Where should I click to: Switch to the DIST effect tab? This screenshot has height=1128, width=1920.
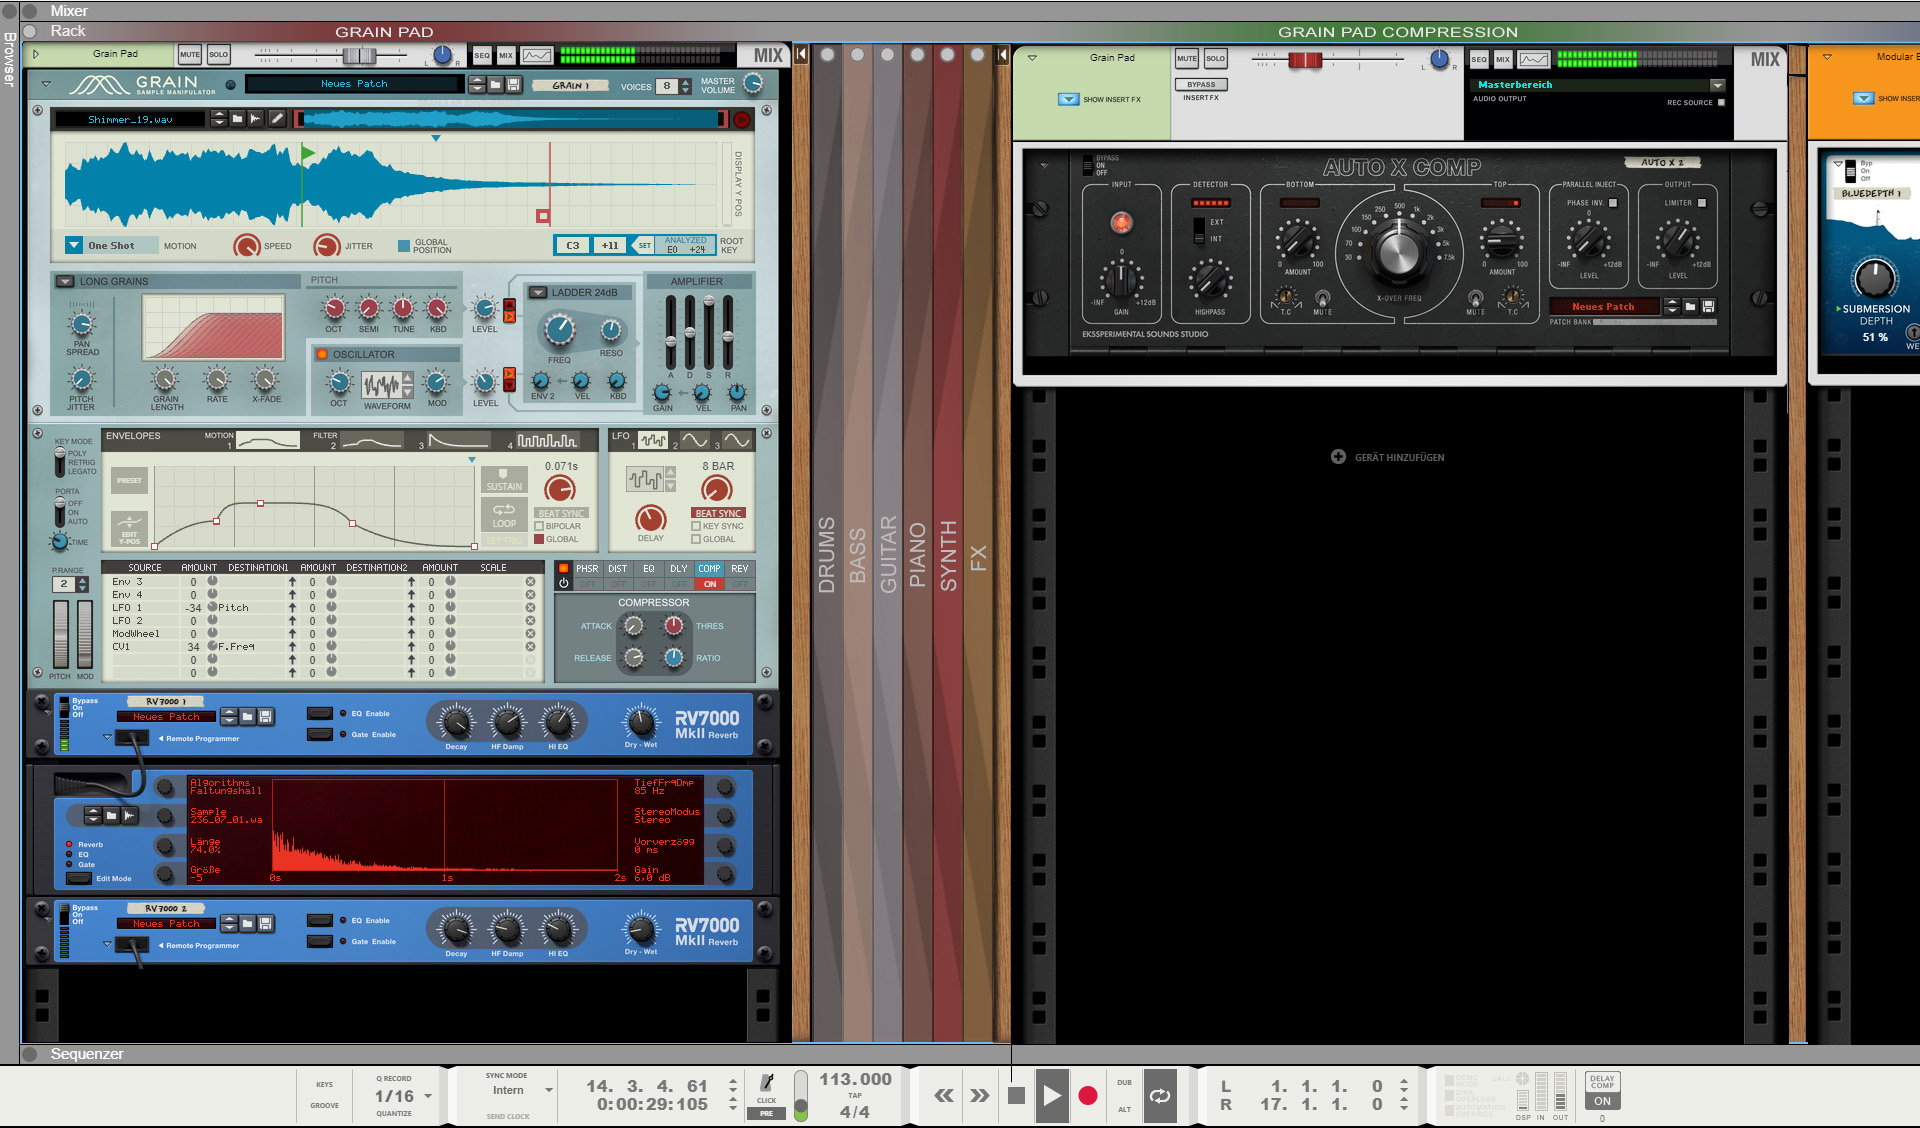tap(618, 568)
